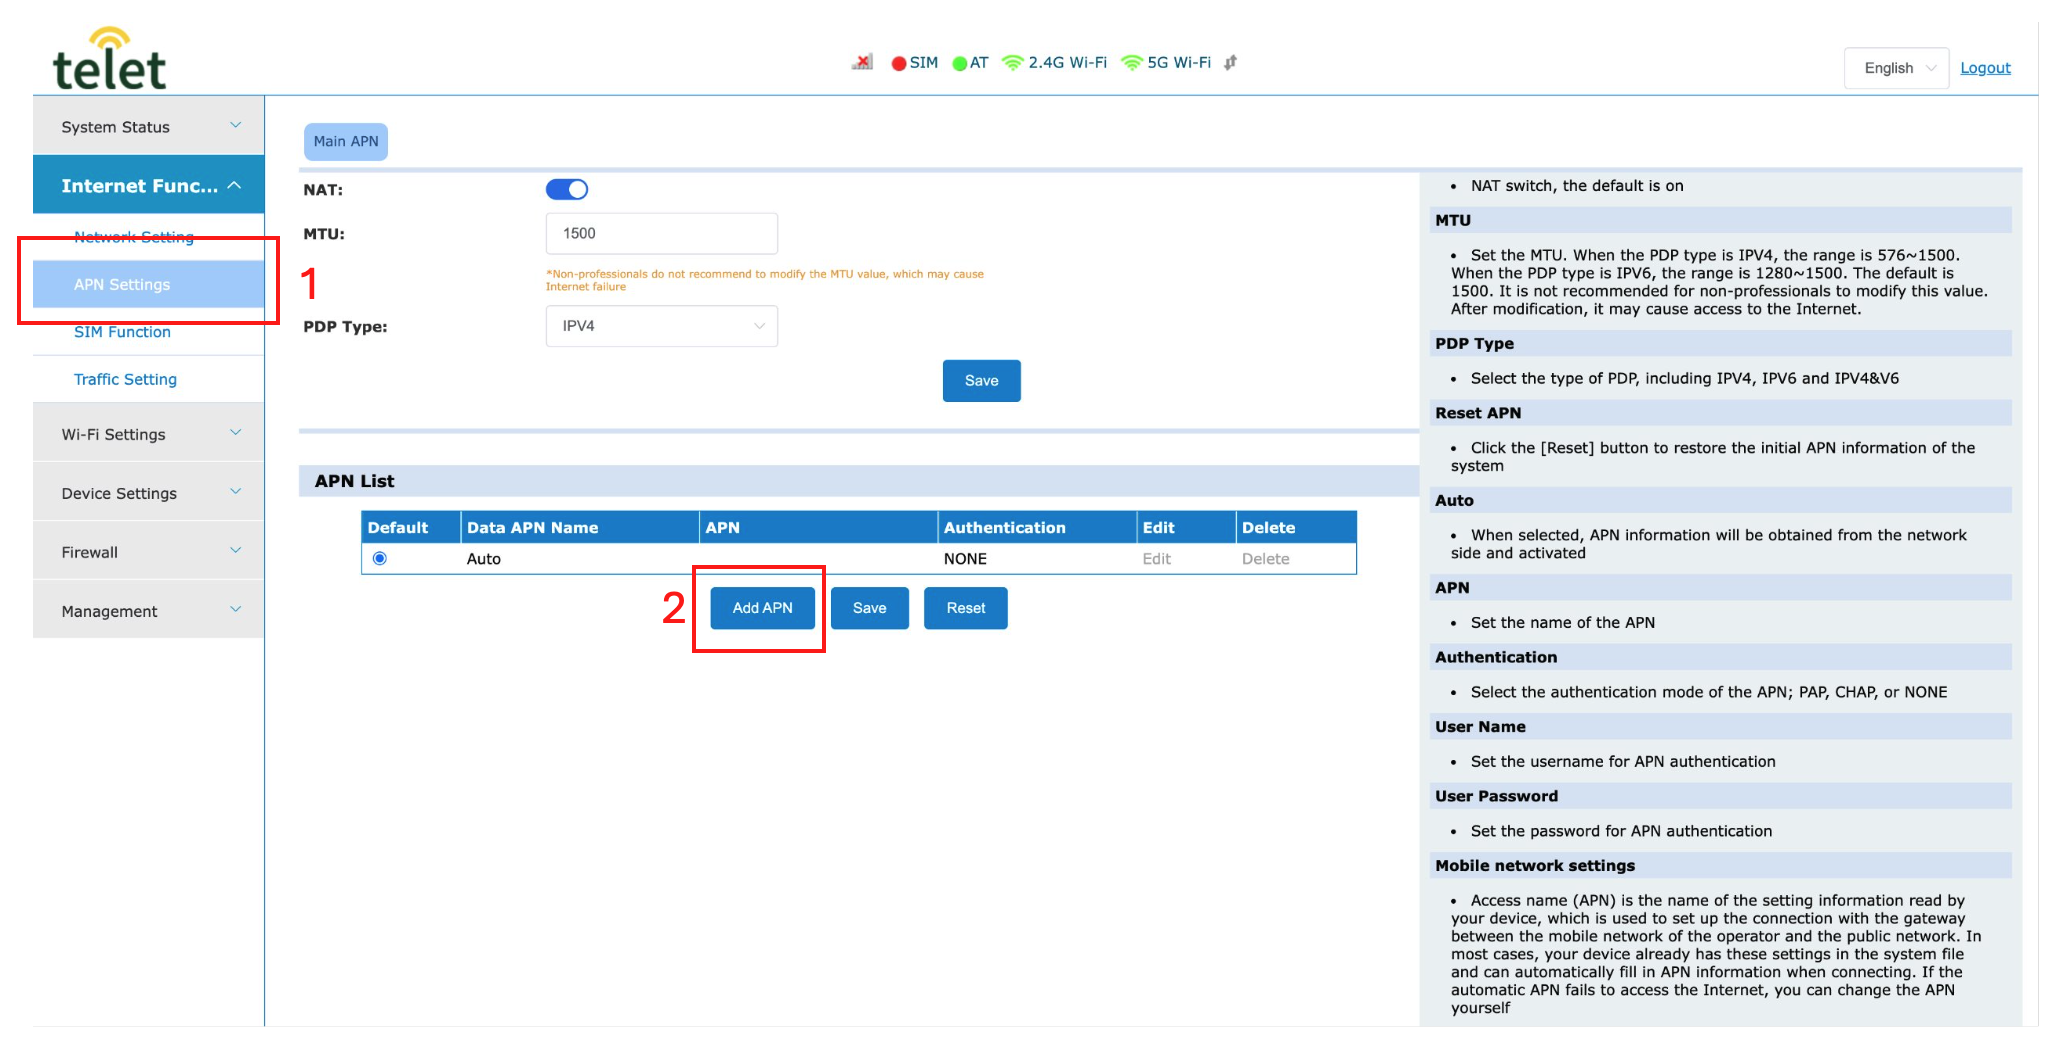Go to Traffic Setting in sidebar
2060x1040 pixels.
[125, 379]
